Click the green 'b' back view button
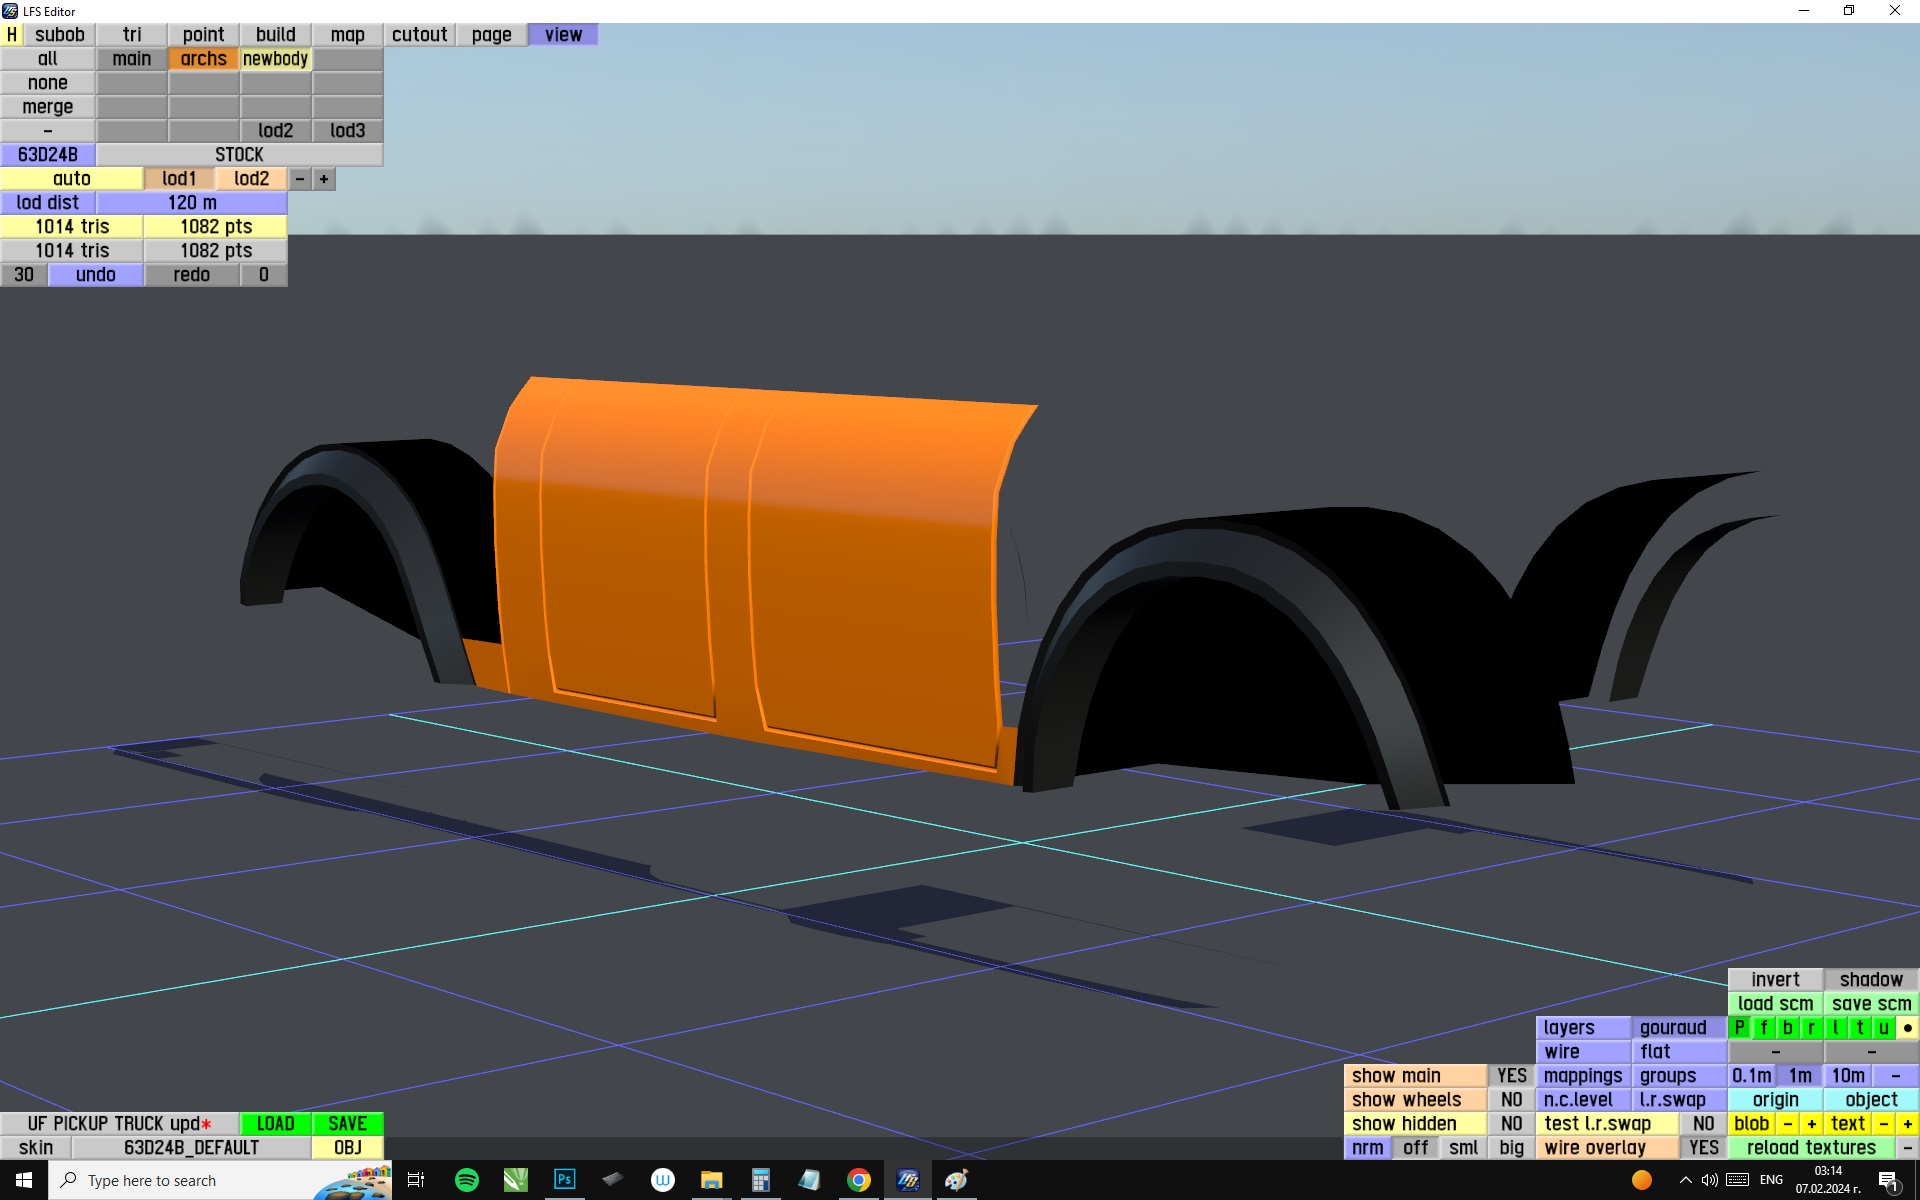This screenshot has height=1200, width=1920. point(1787,1027)
